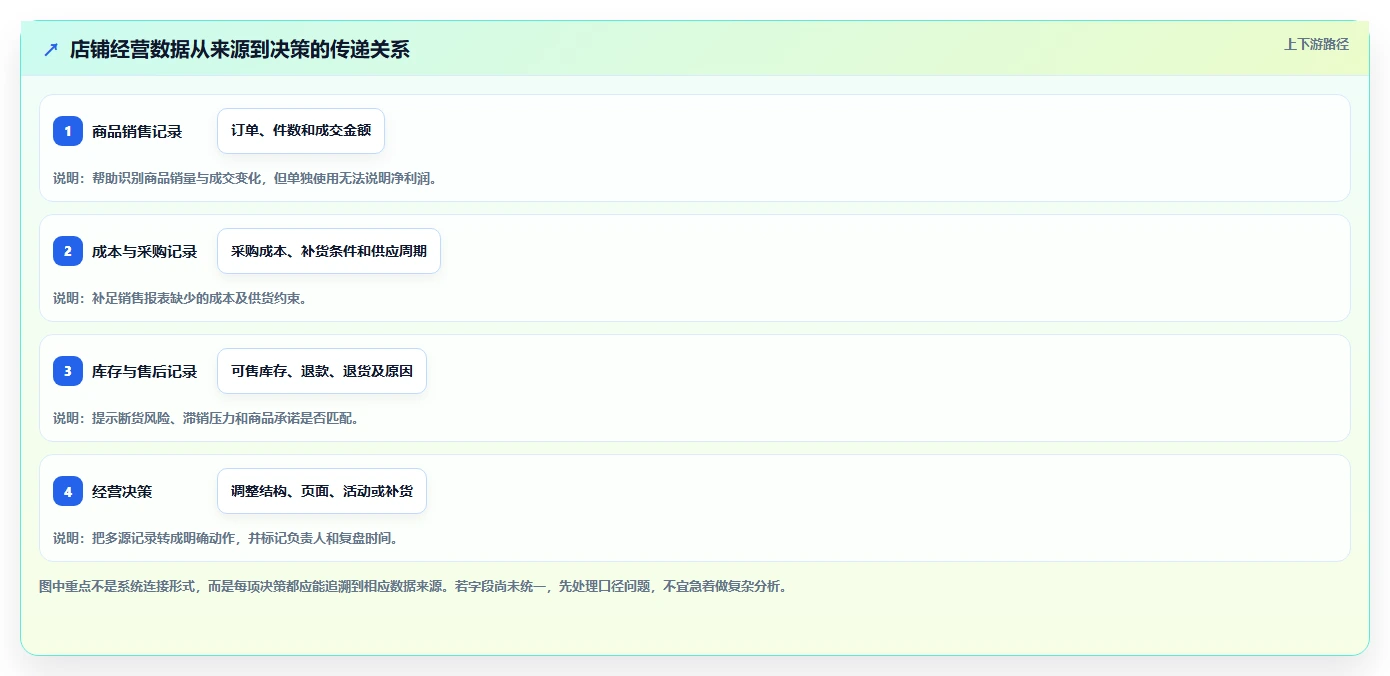Image resolution: width=1390 pixels, height=676 pixels.
Task: Click the note about 净利润 under sales records
Action: tap(246, 178)
